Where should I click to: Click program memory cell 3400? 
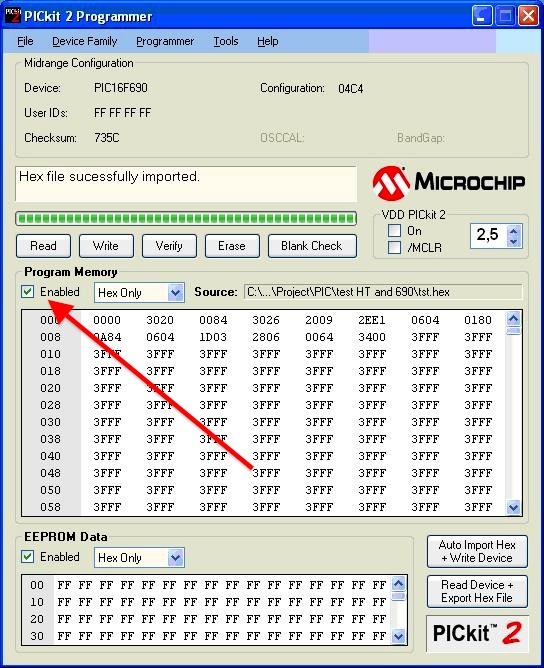click(x=371, y=337)
